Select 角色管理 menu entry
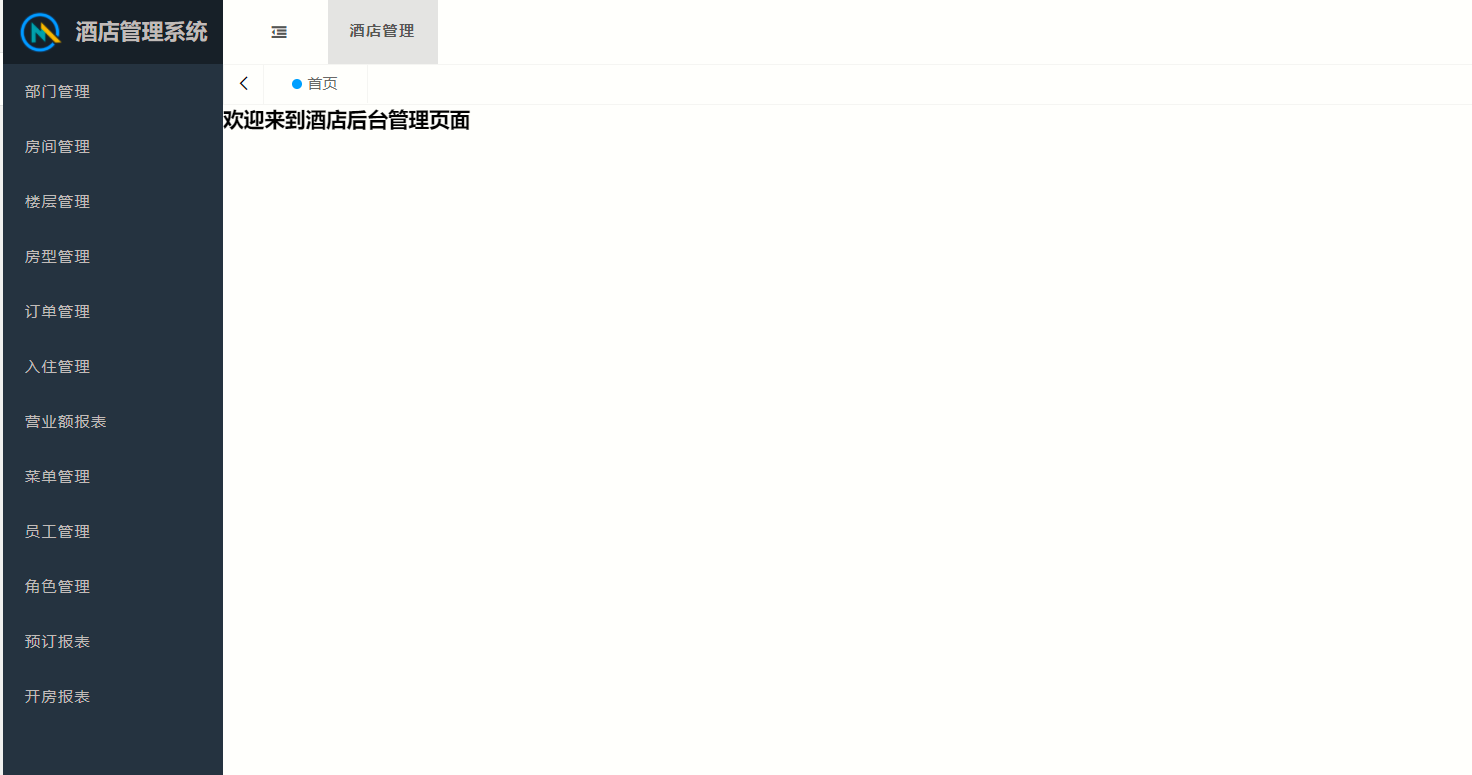 (x=113, y=587)
